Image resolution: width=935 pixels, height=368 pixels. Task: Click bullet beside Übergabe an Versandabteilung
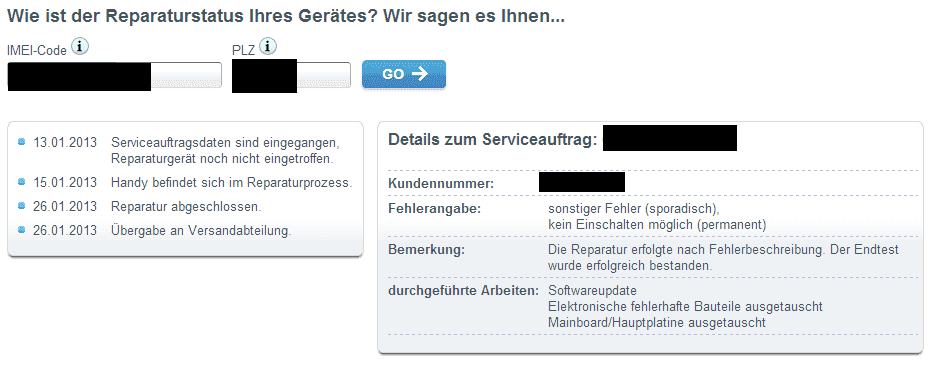pyautogui.click(x=22, y=230)
